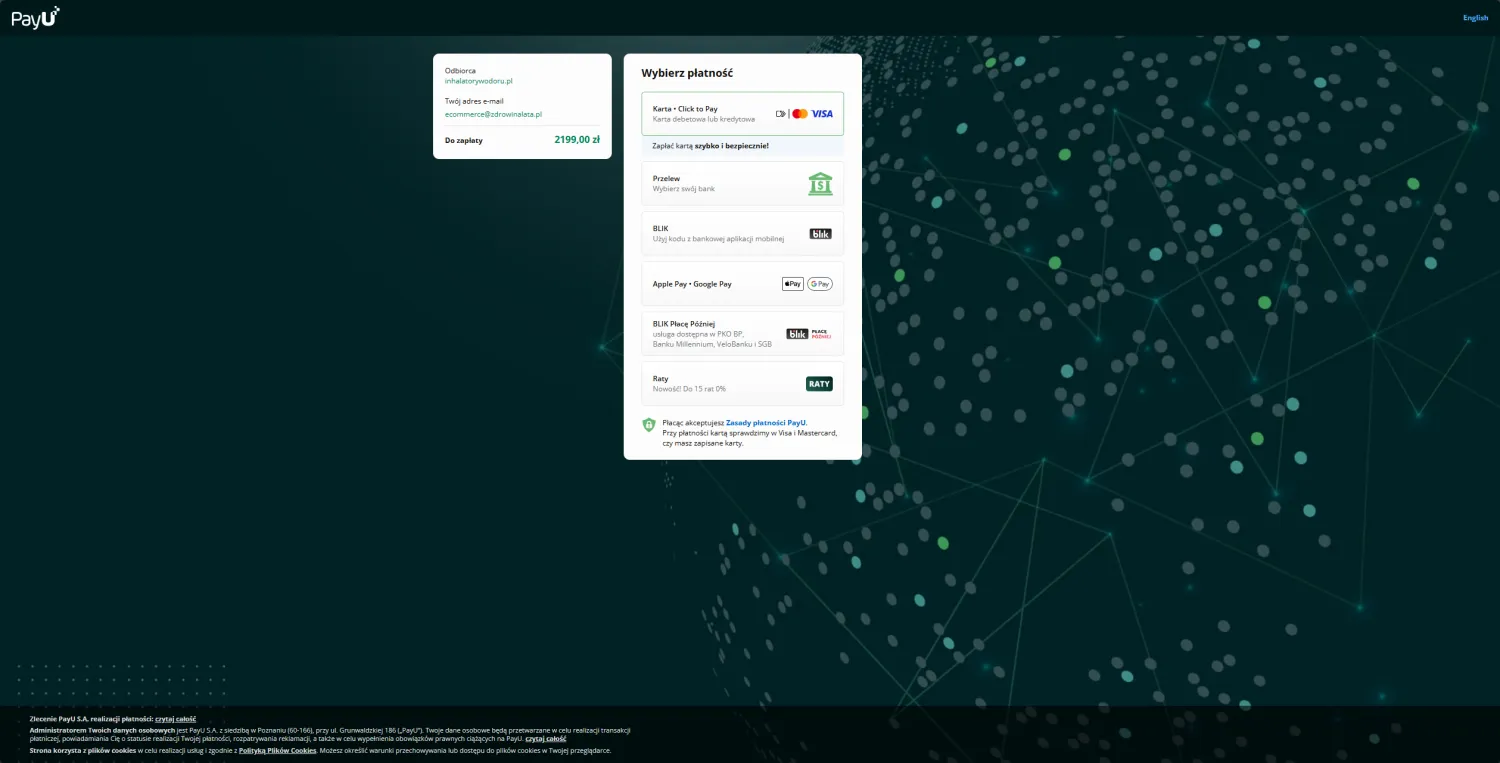Image resolution: width=1500 pixels, height=763 pixels.
Task: Open Polityką Plików Cookies link
Action: (278, 750)
